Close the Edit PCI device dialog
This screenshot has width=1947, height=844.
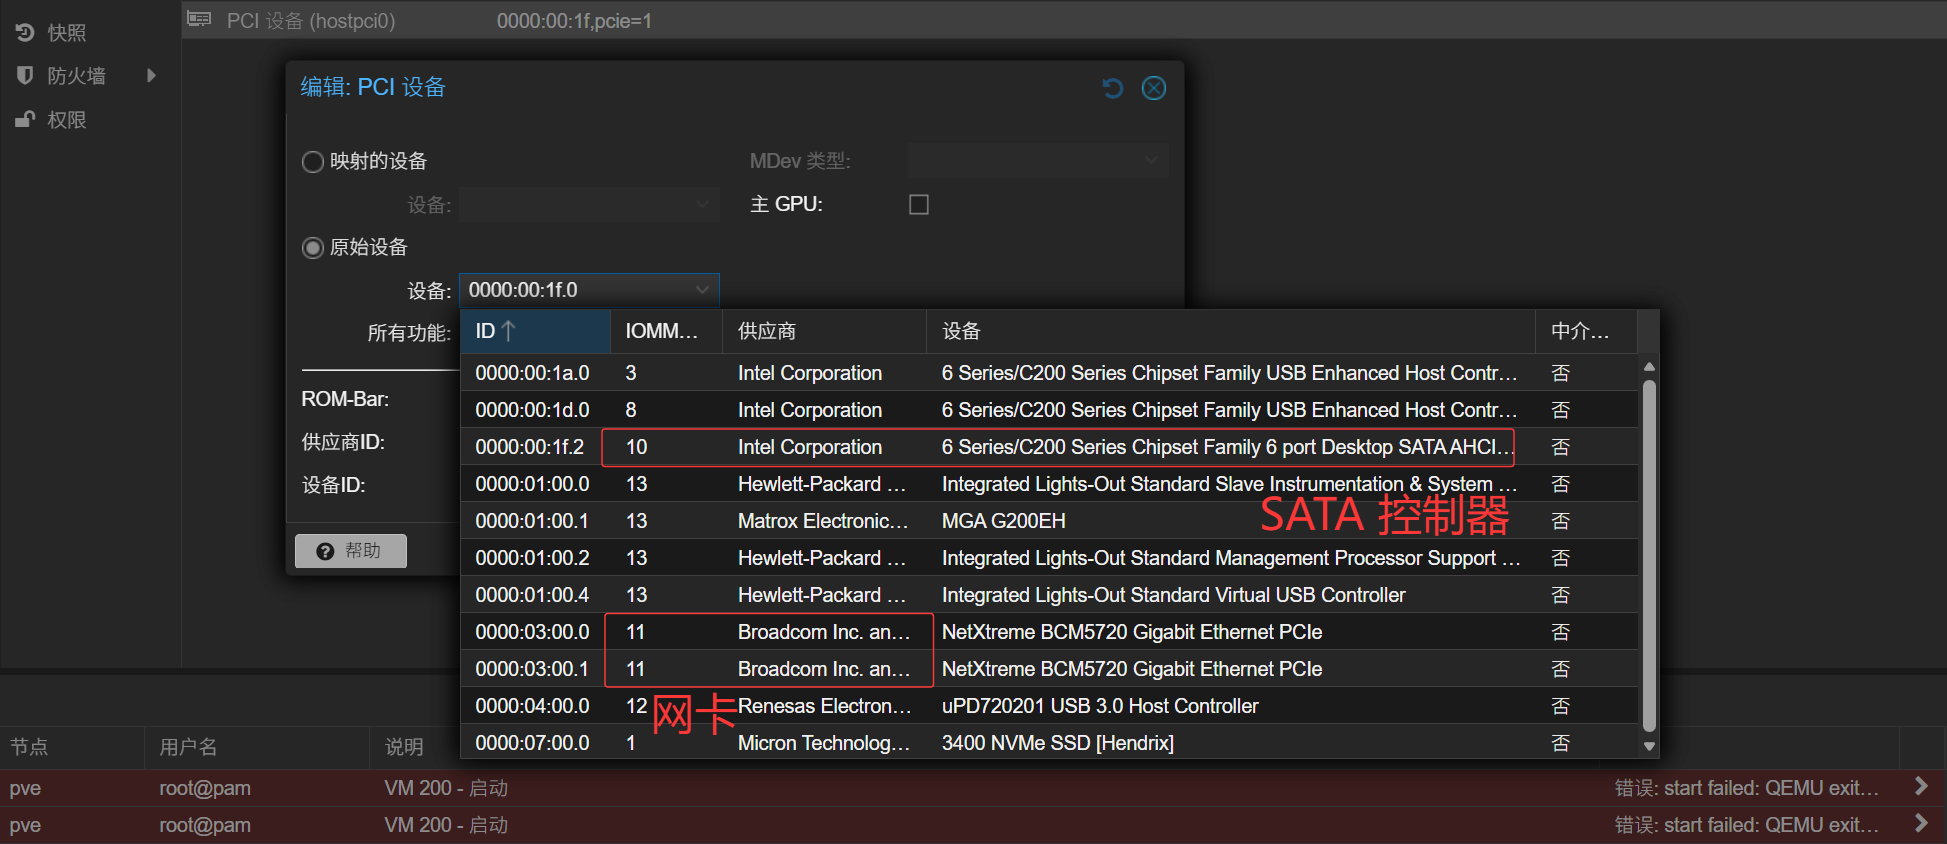click(x=1154, y=88)
